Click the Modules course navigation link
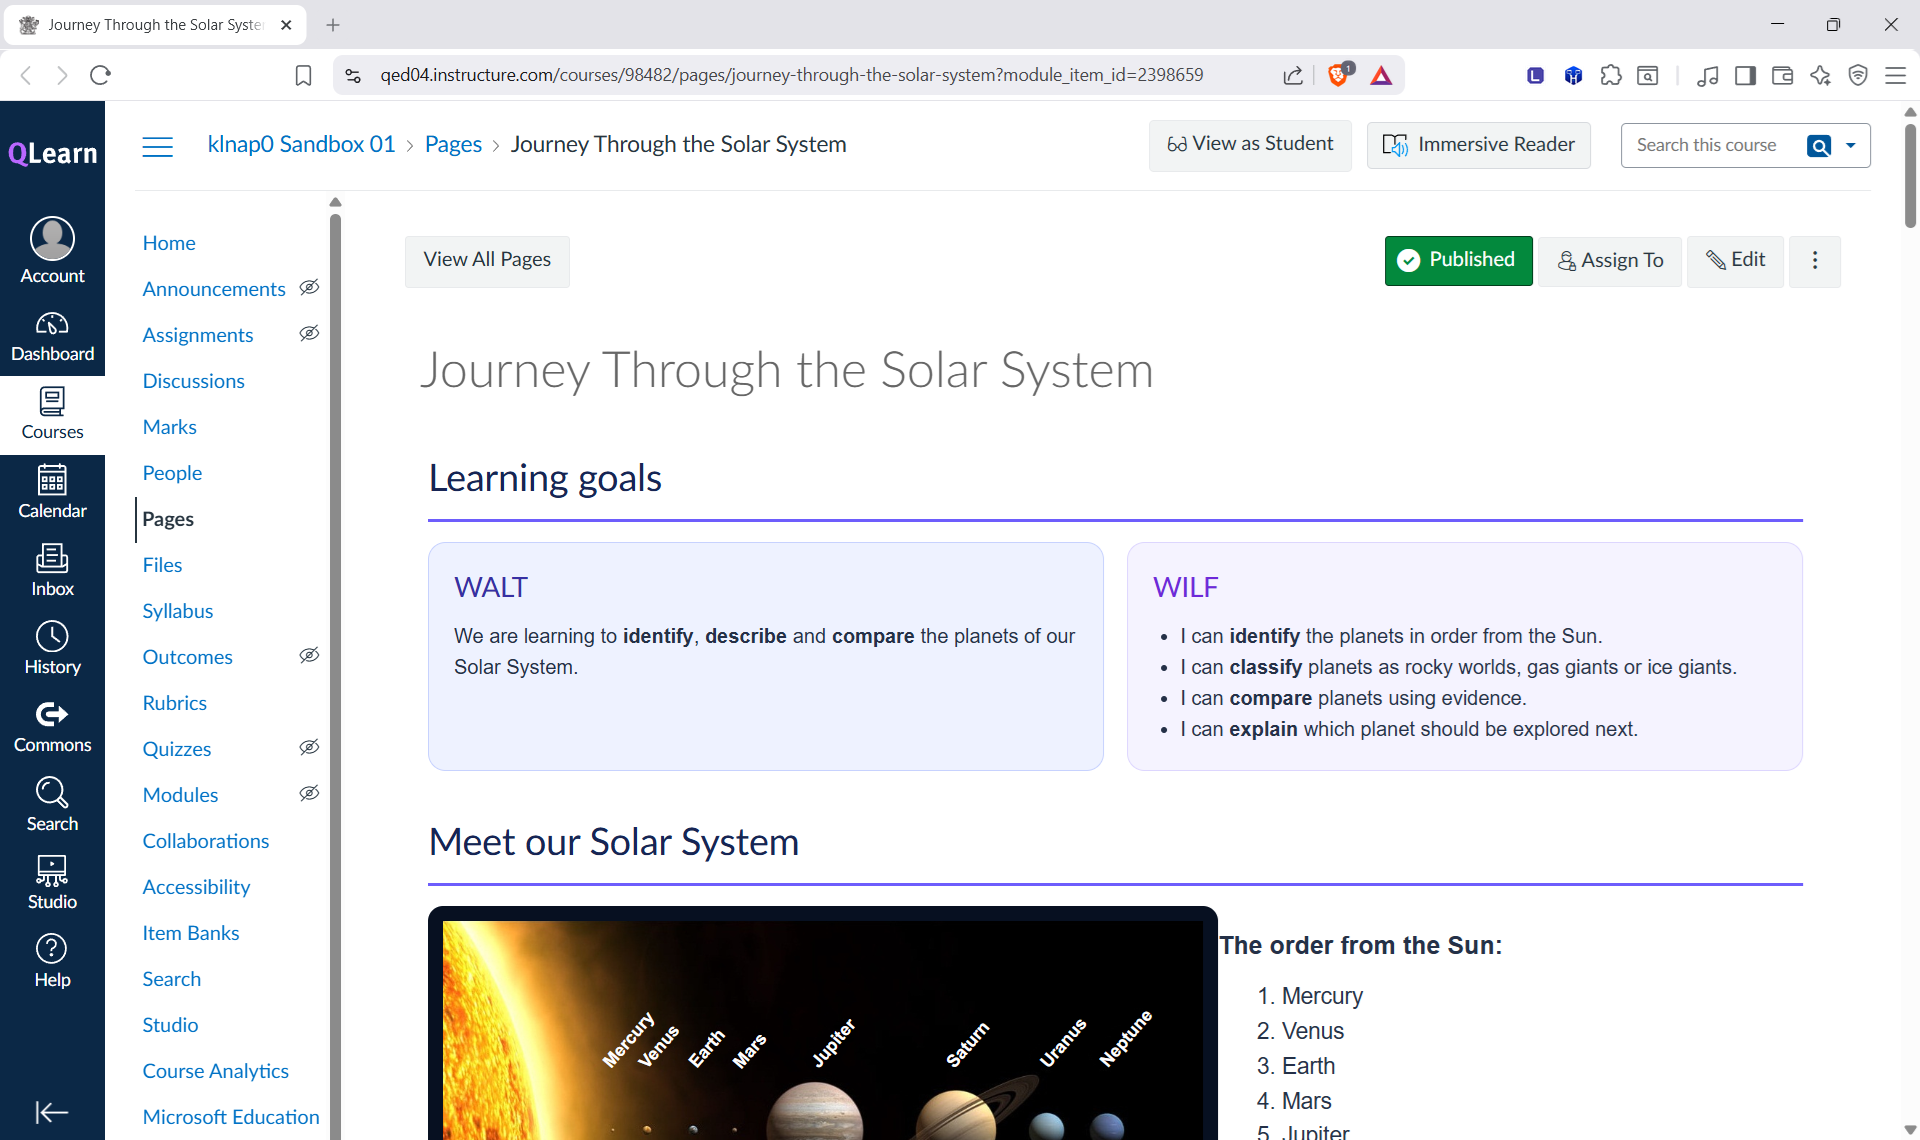1920x1140 pixels. click(180, 795)
